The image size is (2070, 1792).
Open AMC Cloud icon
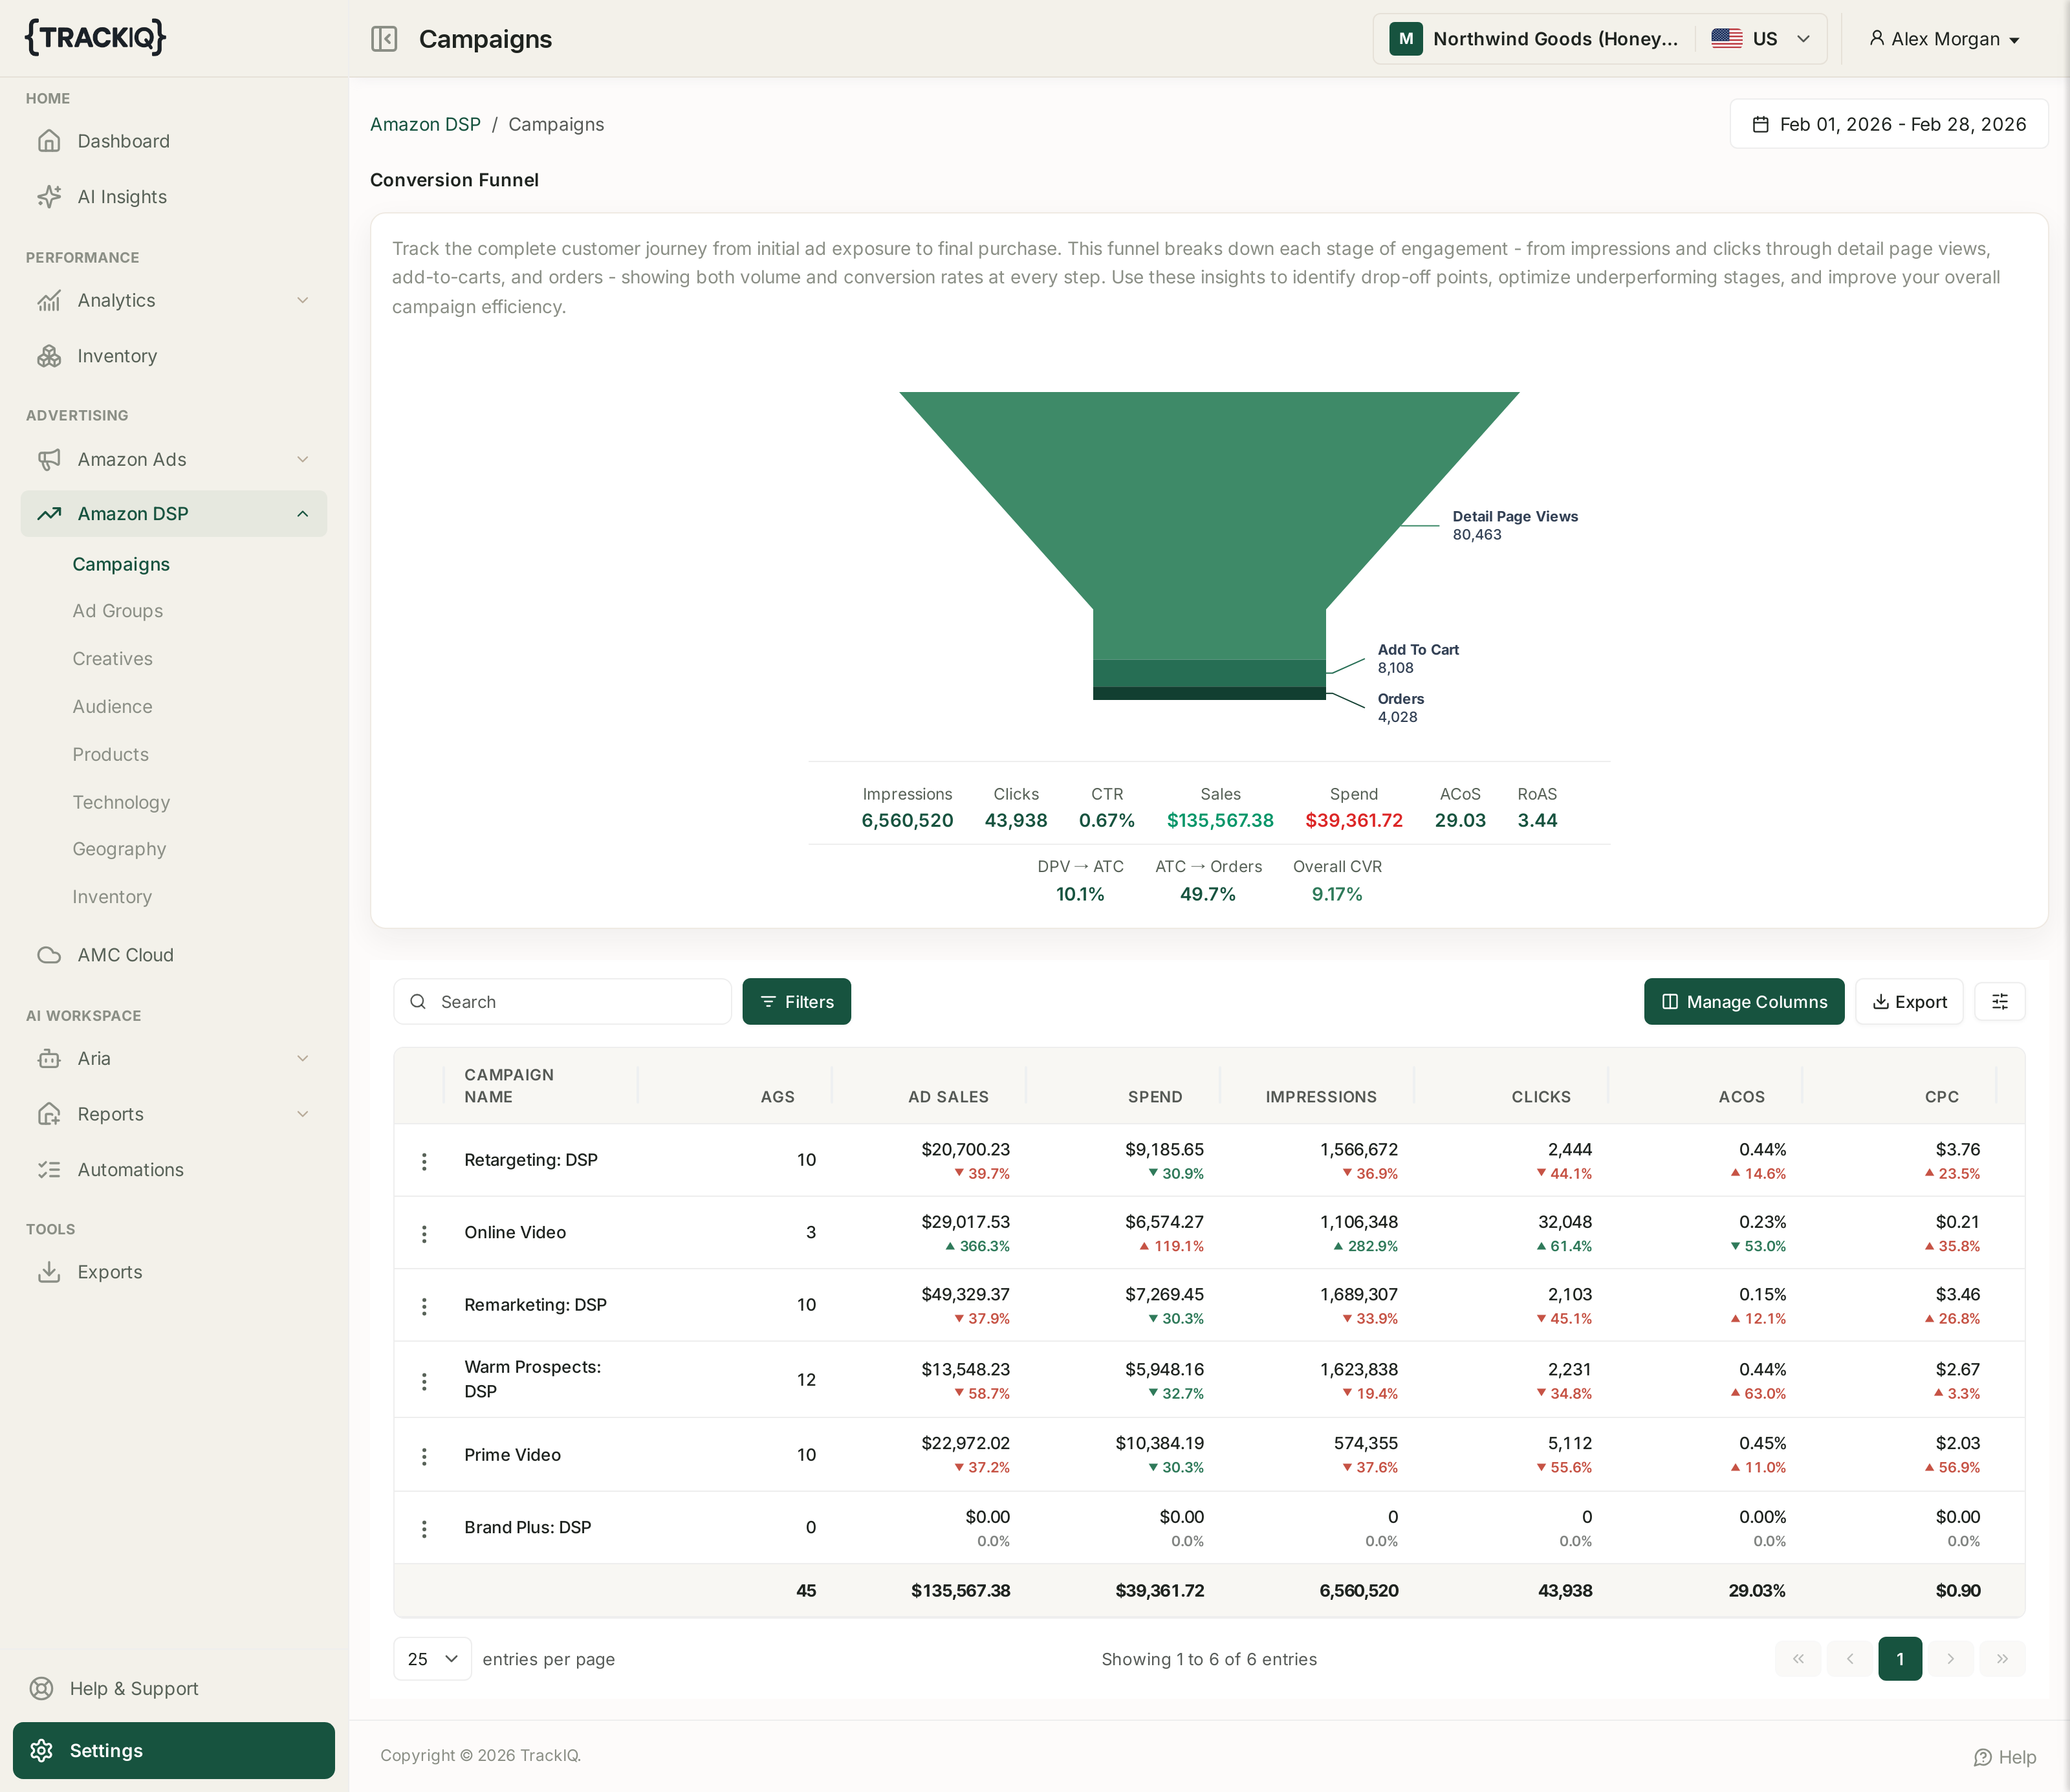(x=49, y=955)
